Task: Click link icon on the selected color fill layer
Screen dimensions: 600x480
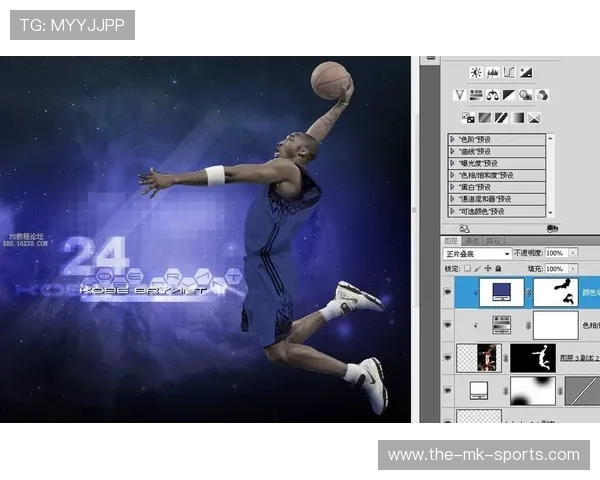Action: (528, 292)
